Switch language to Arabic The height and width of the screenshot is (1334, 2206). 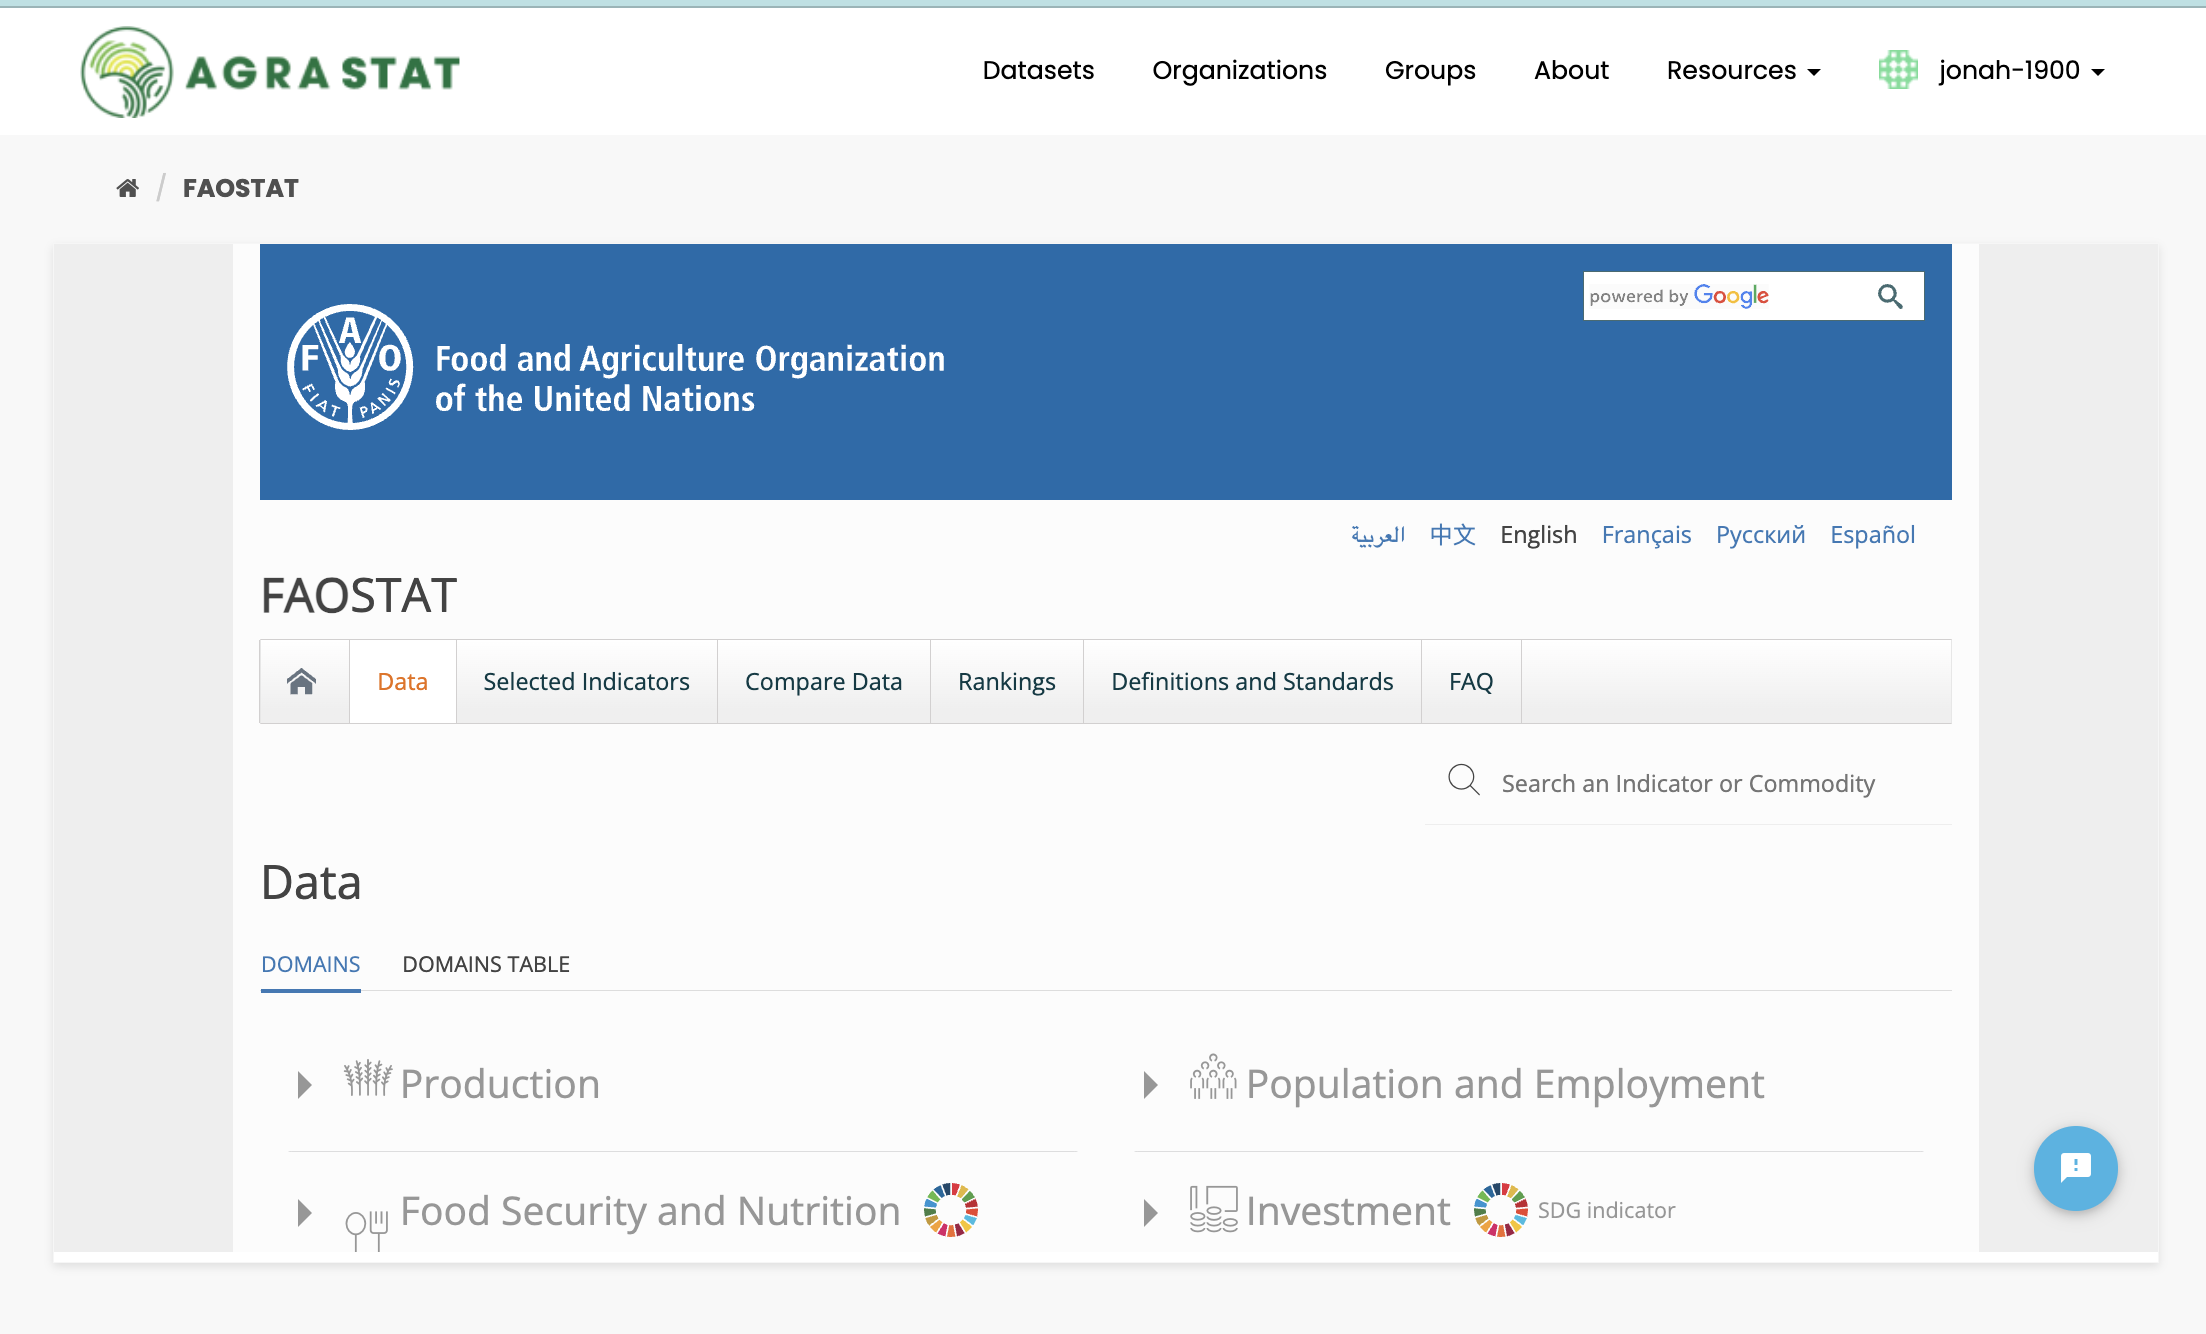(x=1378, y=535)
